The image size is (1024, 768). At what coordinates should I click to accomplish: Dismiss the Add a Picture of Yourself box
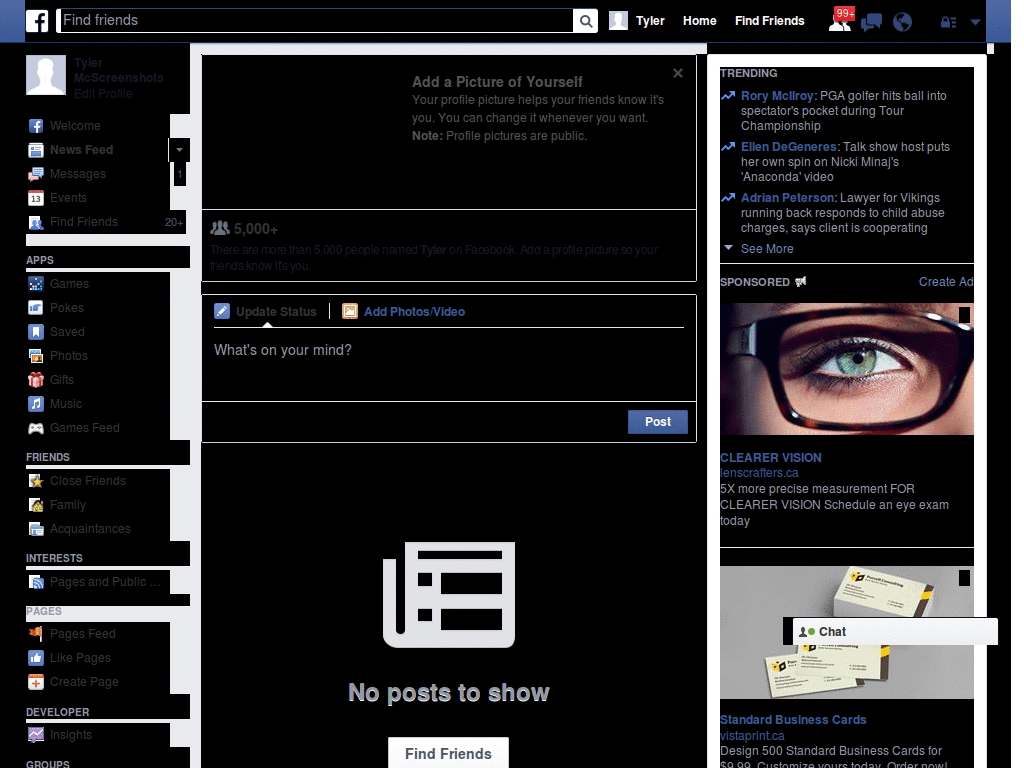tap(678, 73)
